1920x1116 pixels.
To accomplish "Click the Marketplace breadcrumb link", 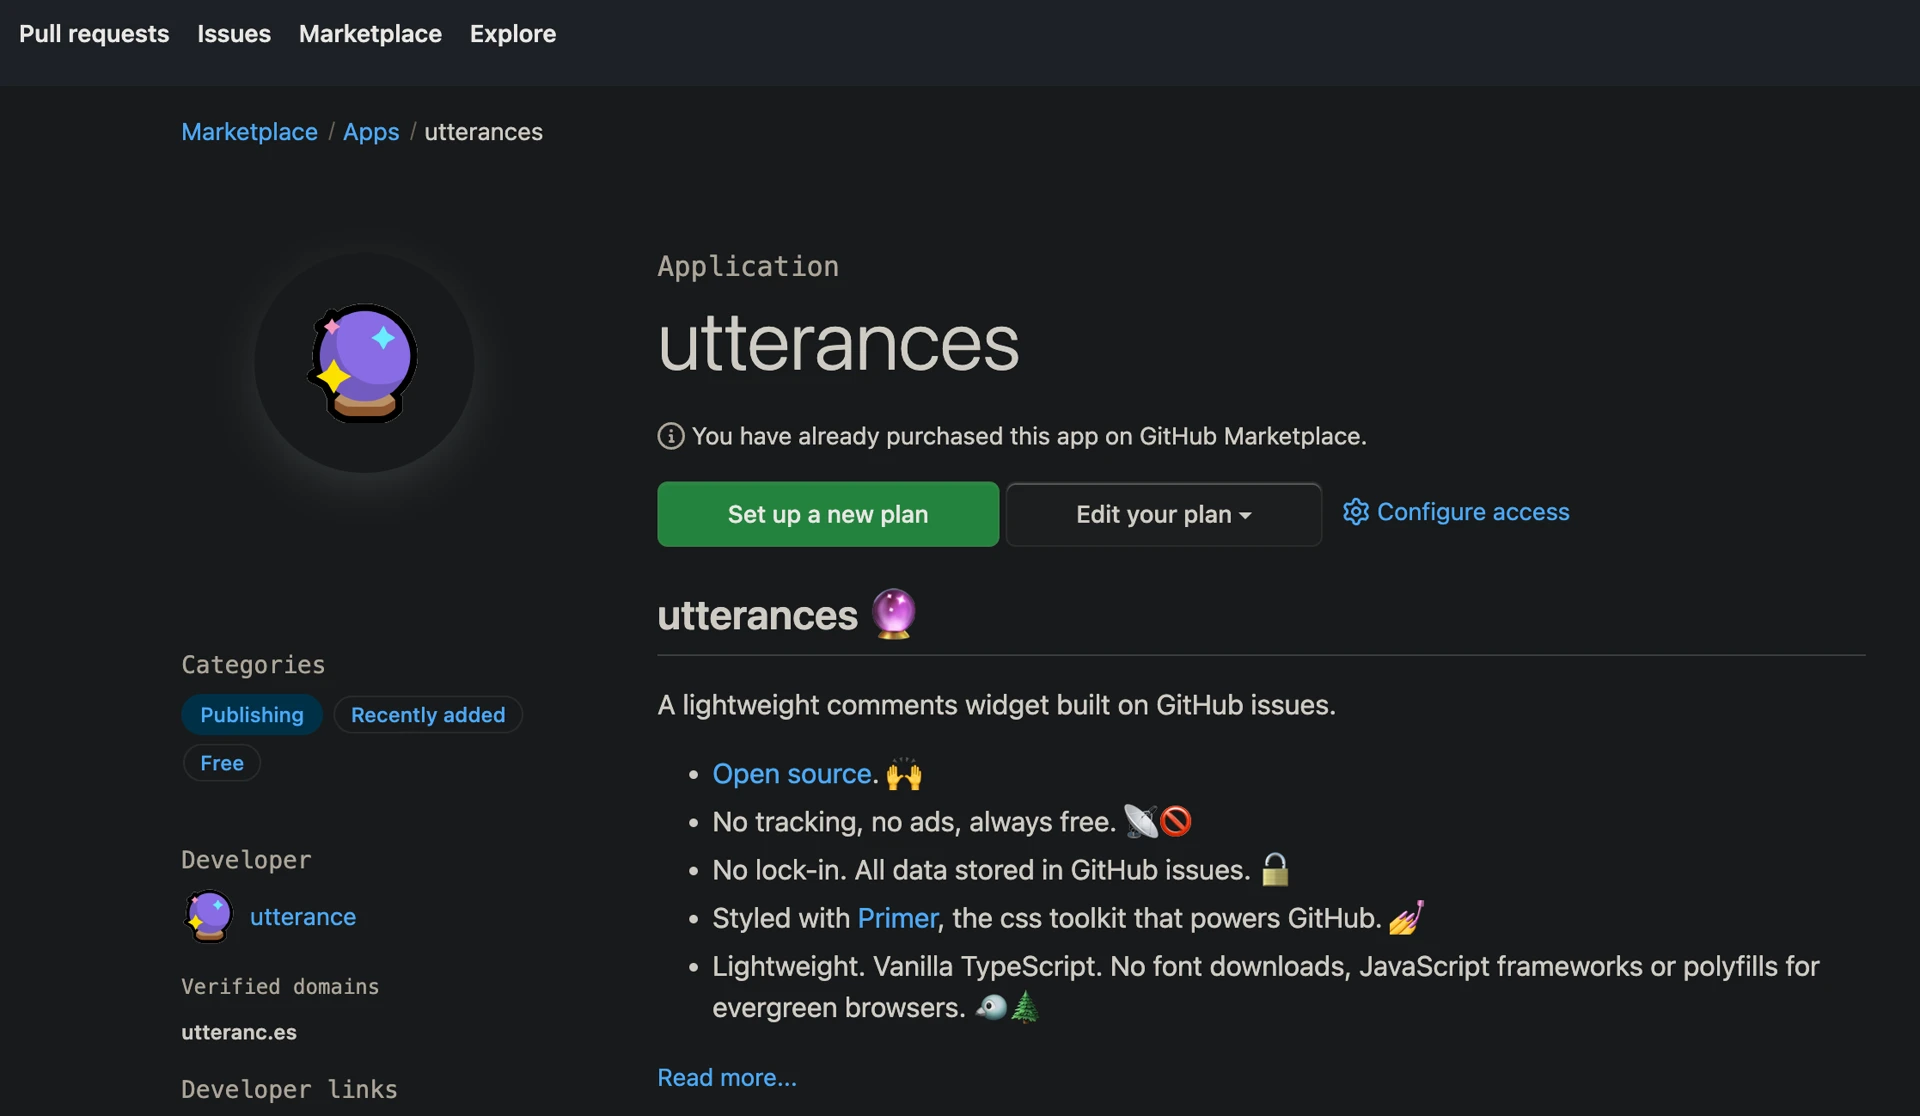I will [249, 131].
